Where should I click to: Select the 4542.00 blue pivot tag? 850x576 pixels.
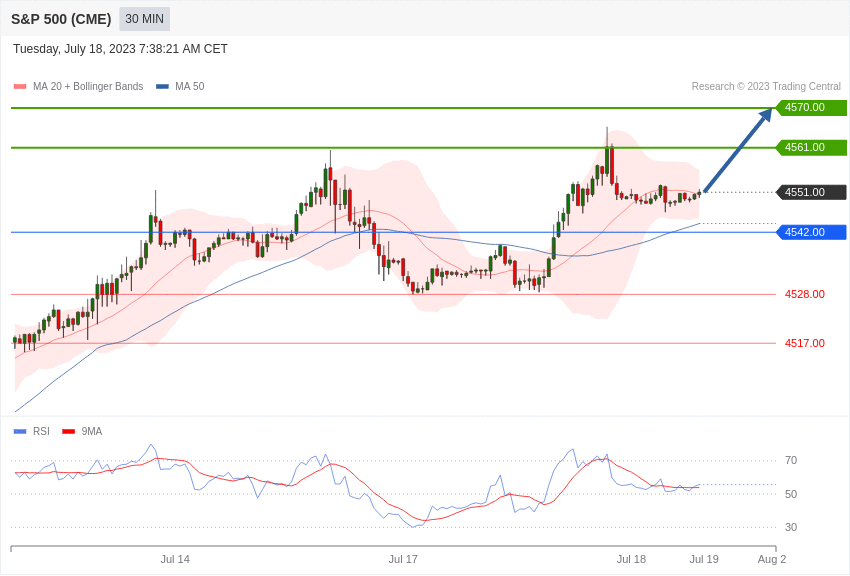click(x=811, y=232)
